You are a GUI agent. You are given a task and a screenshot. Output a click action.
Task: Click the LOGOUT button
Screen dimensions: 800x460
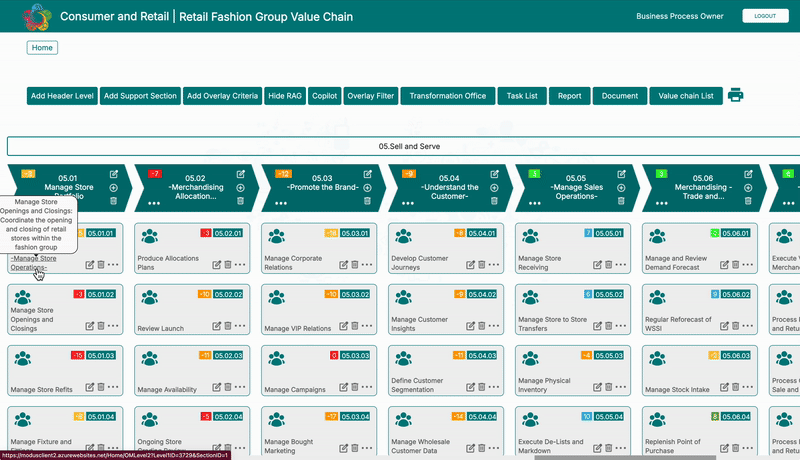[765, 16]
